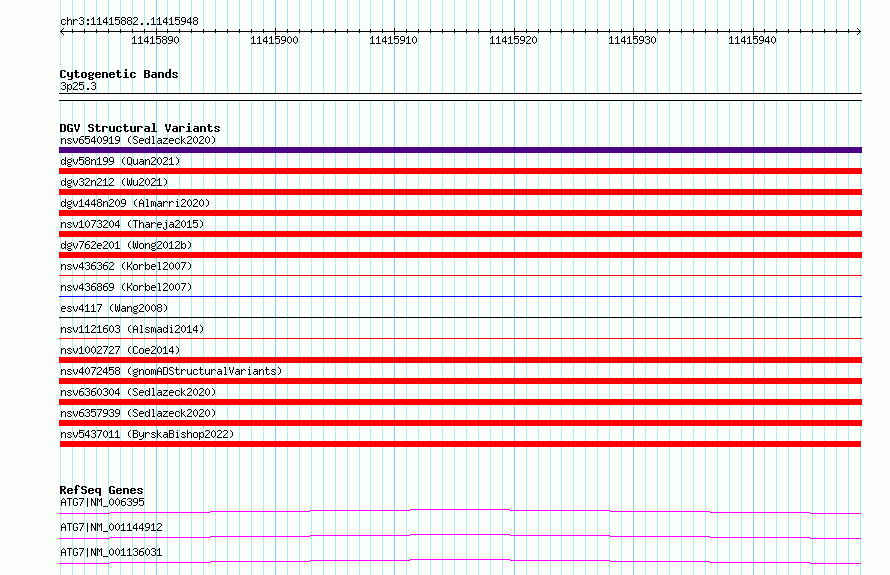This screenshot has width=890, height=575.
Task: Click the DGV Structural Variants track title
Action: (x=140, y=128)
